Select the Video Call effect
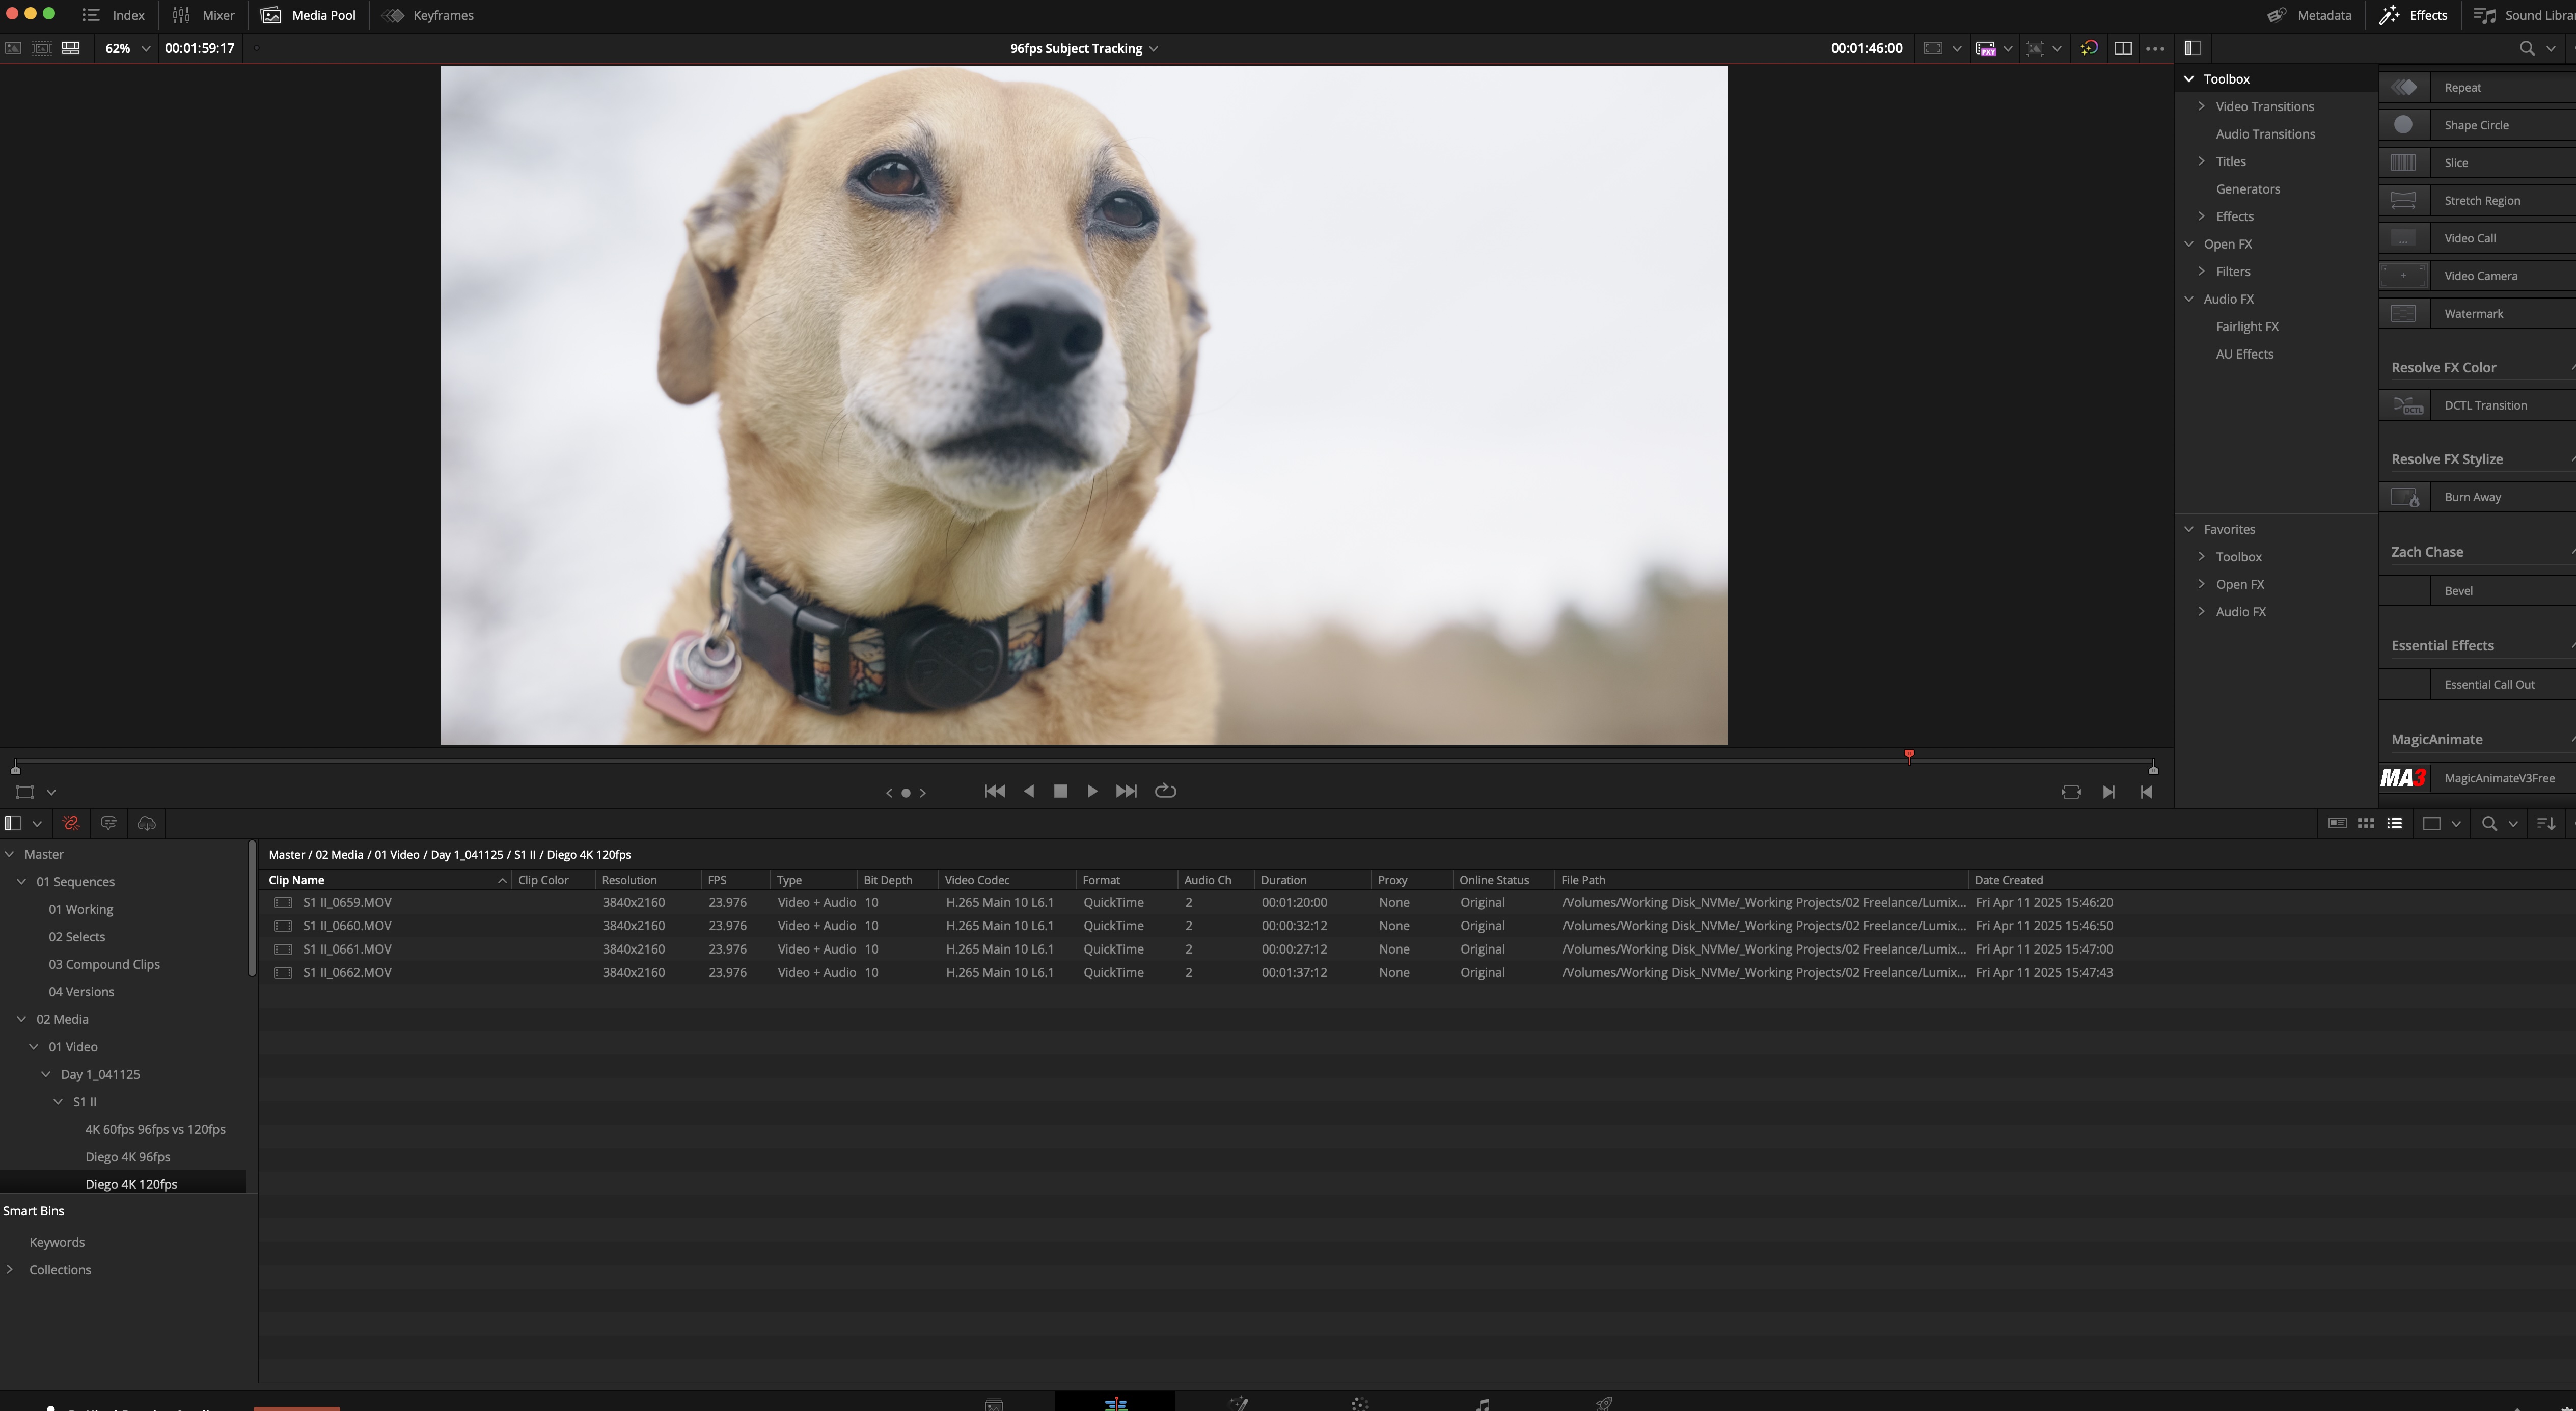2576x1411 pixels. pyautogui.click(x=2477, y=238)
